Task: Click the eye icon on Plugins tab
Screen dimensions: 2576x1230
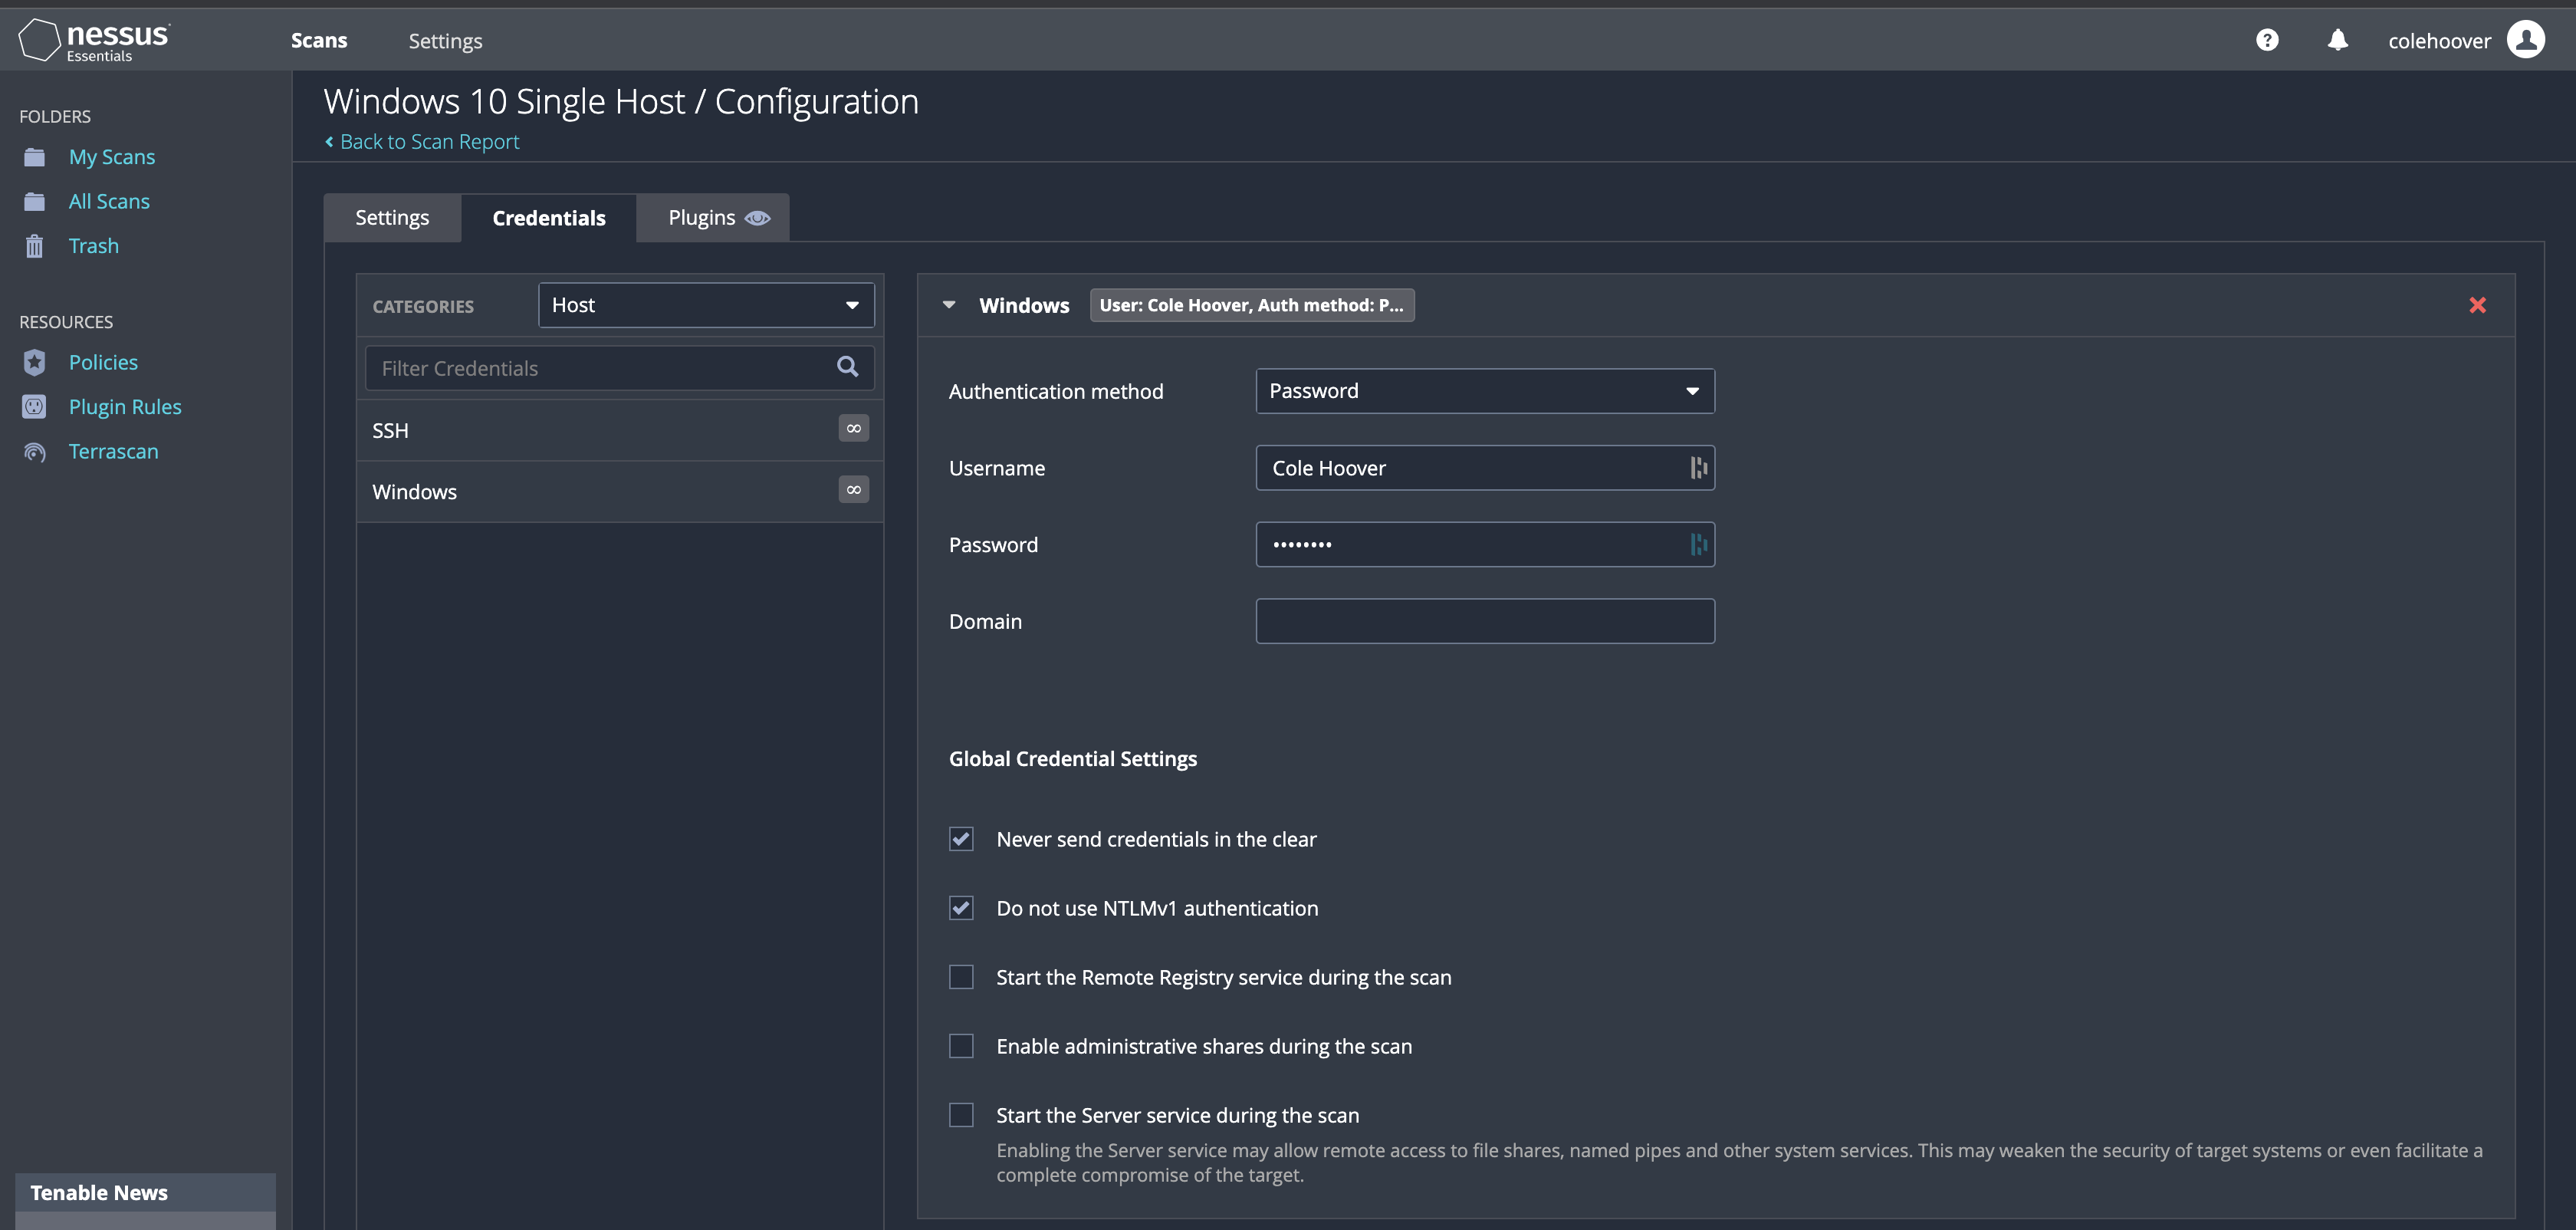Action: pyautogui.click(x=757, y=218)
